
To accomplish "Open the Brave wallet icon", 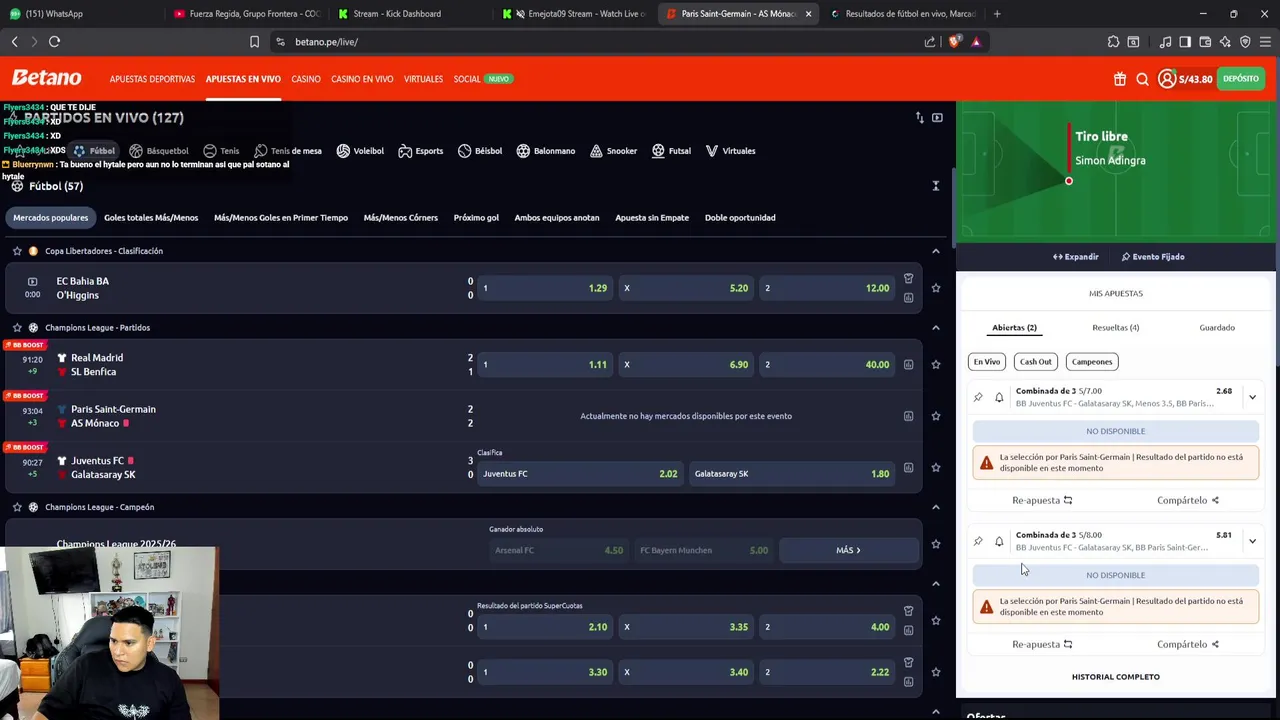I will pyautogui.click(x=1205, y=42).
